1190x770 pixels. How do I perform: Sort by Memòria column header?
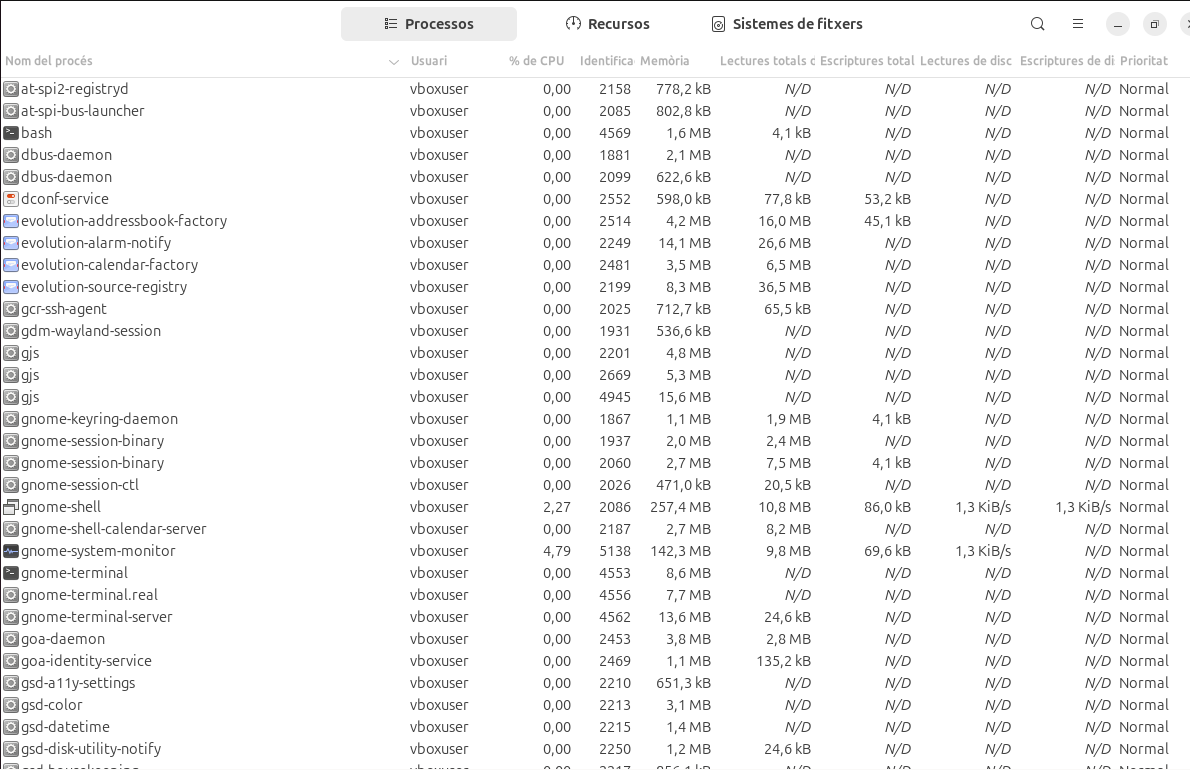[664, 61]
